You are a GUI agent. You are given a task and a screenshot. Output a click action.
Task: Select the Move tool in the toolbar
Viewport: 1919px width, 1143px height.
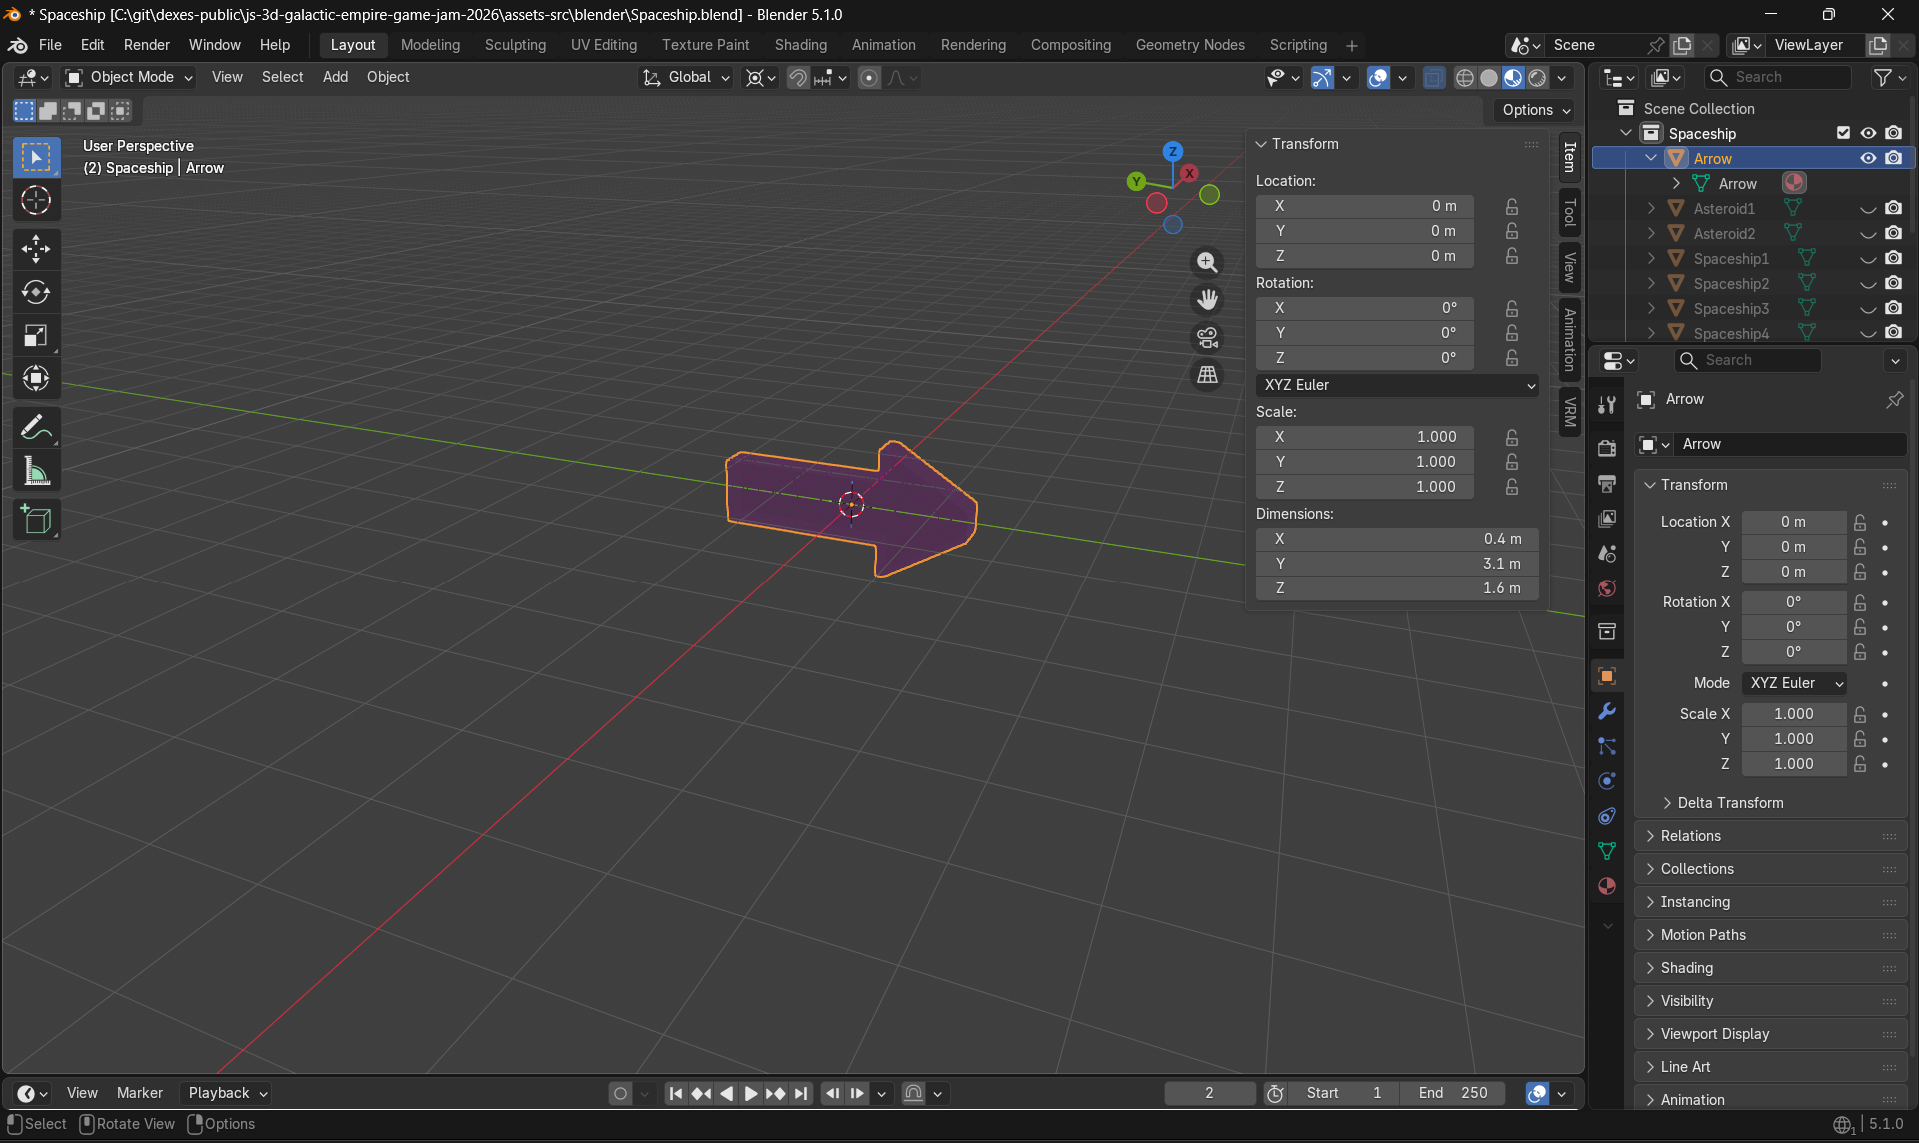click(x=36, y=249)
